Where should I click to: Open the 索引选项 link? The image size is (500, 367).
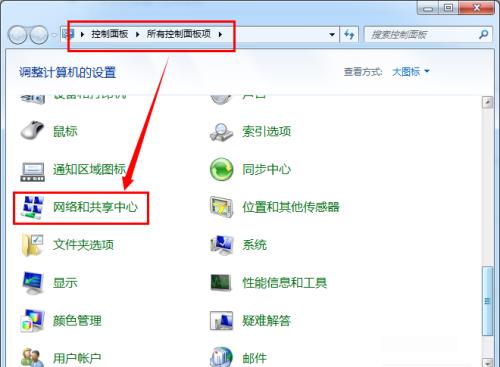(x=266, y=131)
